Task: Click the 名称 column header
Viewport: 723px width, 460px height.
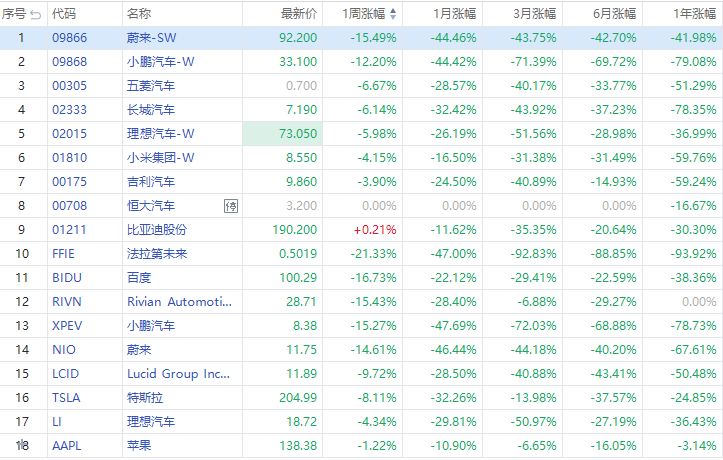Action: [x=139, y=14]
